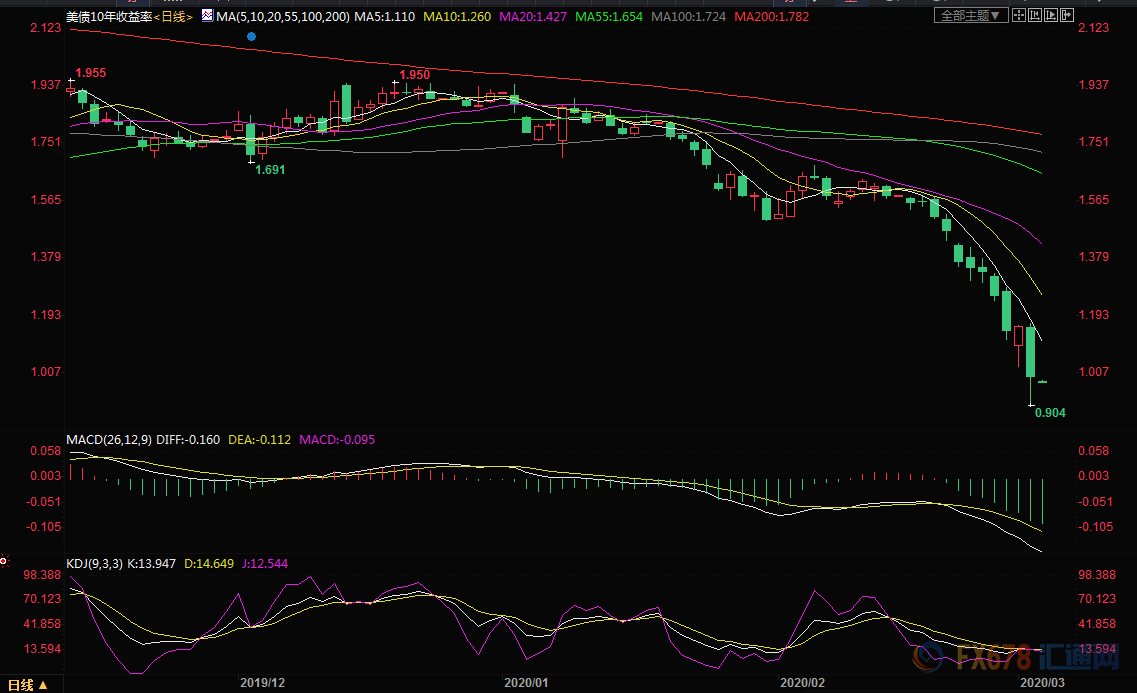Click the icon with right-pointing arrow
Screen dimensions: 1137x693
[x=1067, y=15]
